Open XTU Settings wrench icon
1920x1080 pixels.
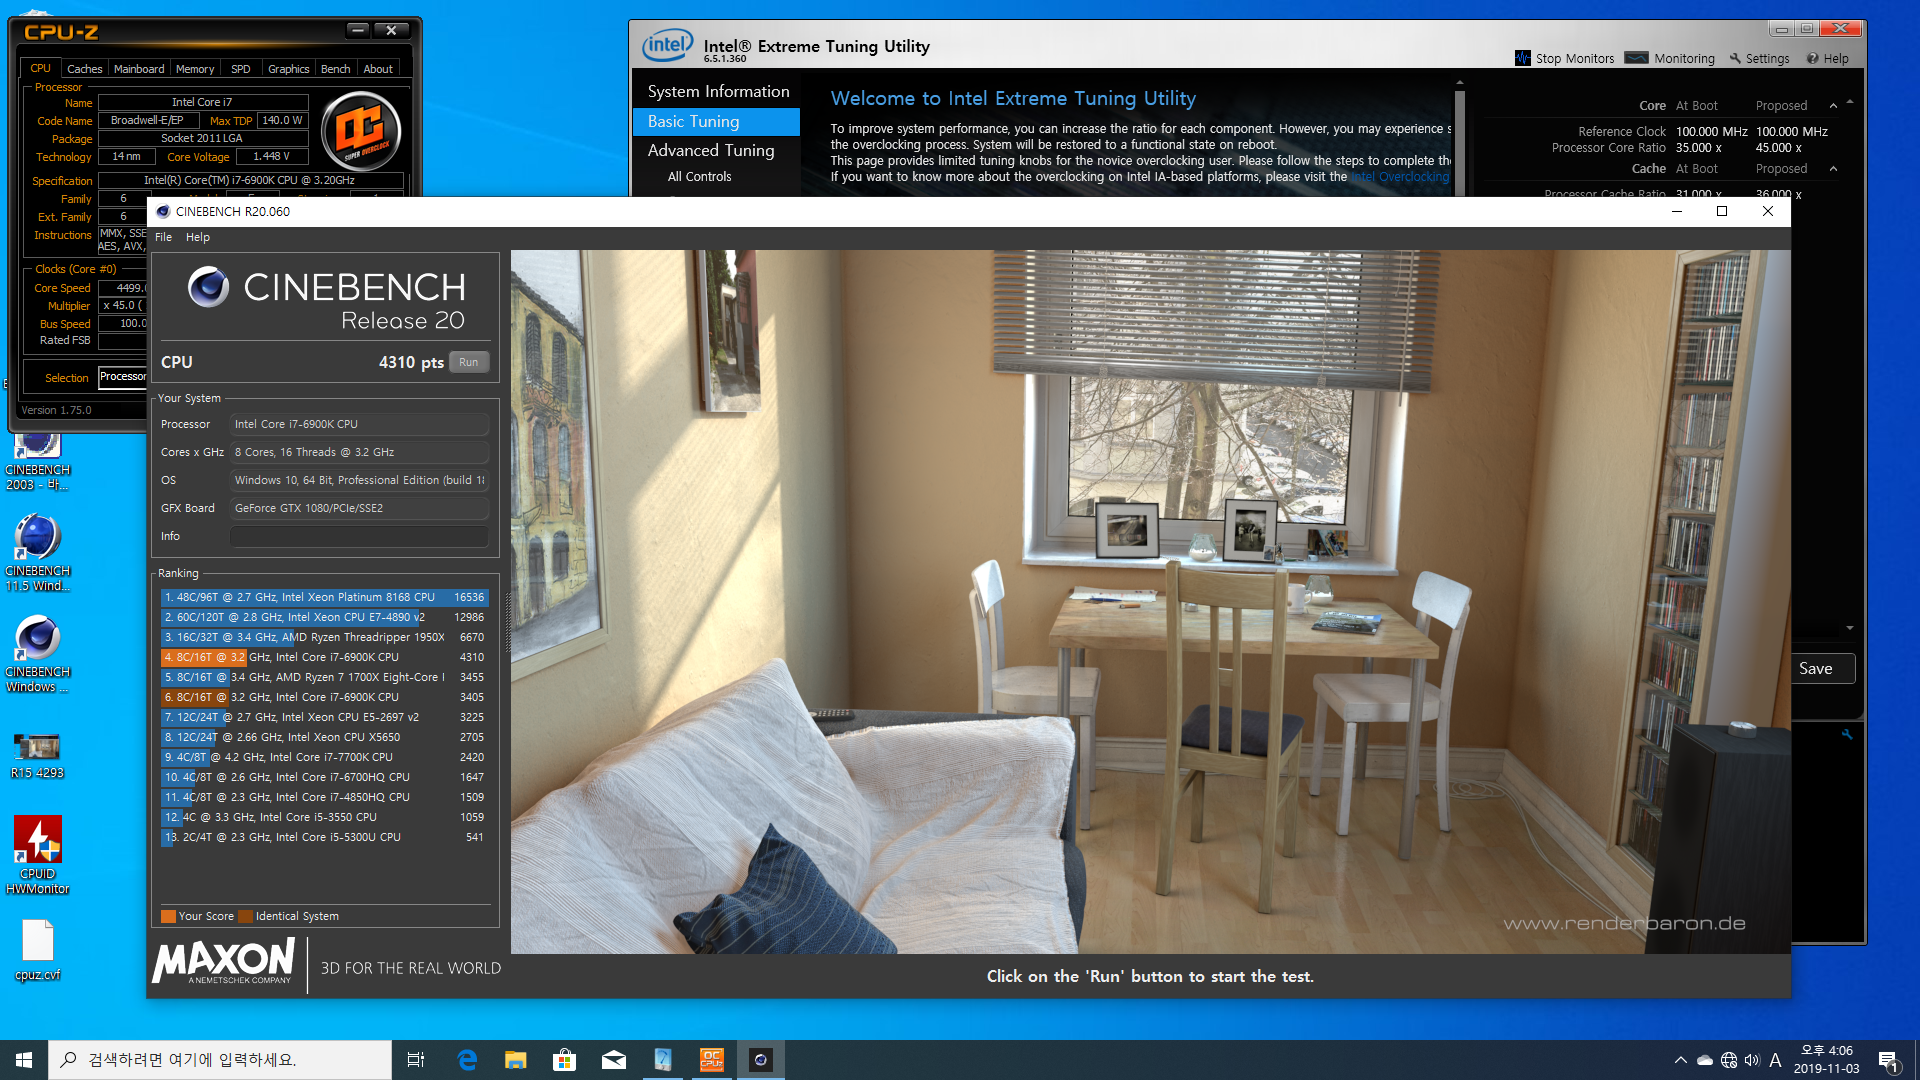point(1735,58)
